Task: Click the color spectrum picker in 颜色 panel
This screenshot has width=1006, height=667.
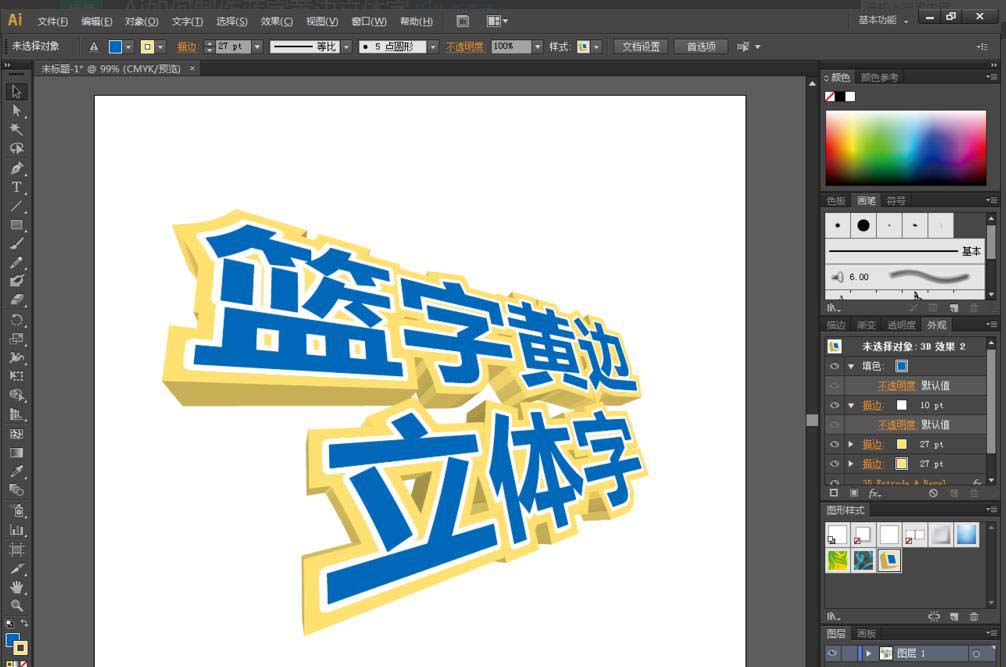Action: click(x=905, y=147)
